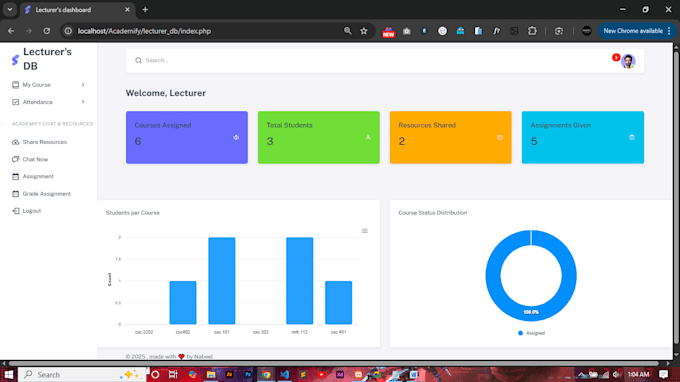Image resolution: width=680 pixels, height=382 pixels.
Task: Open the Windows Start menu
Action: click(9, 374)
